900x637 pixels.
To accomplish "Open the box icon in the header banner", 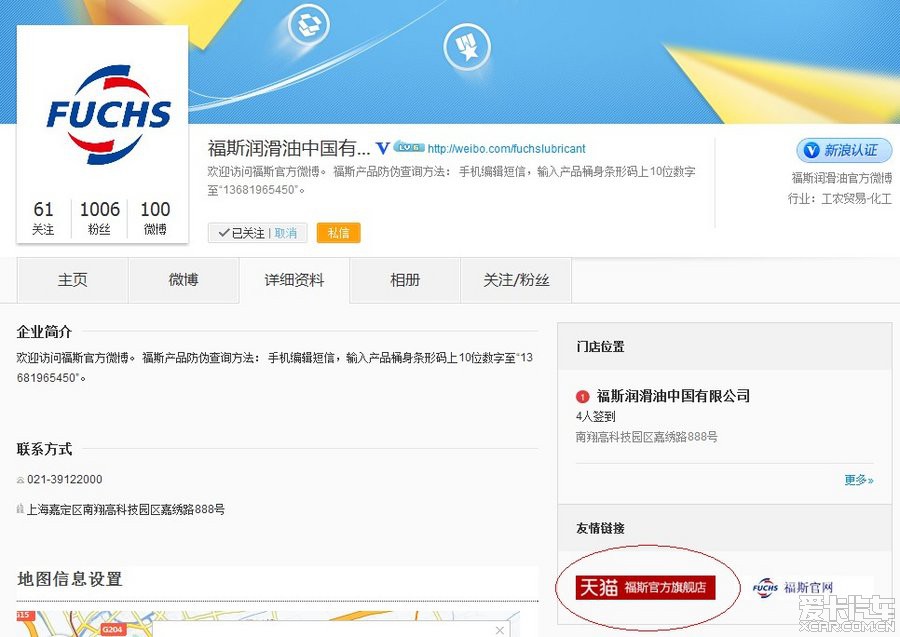I will [x=308, y=24].
